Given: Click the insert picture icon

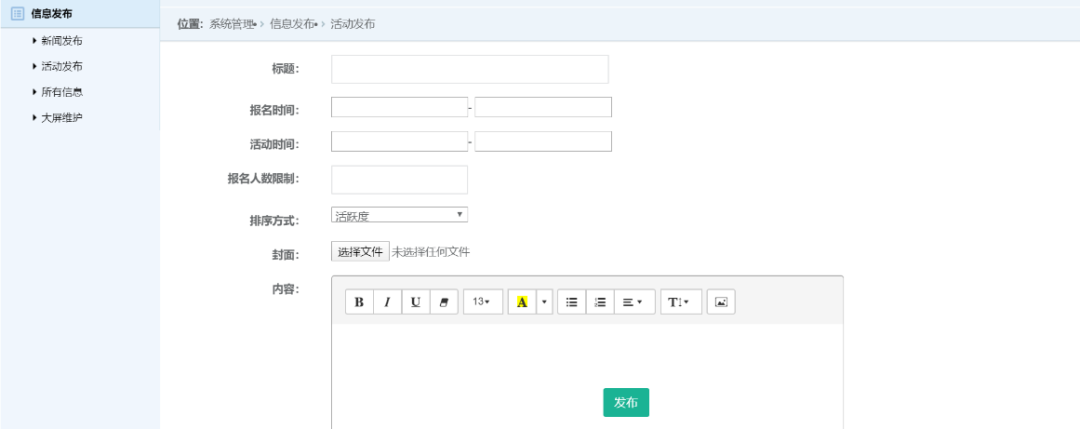Looking at the screenshot, I should (x=721, y=302).
